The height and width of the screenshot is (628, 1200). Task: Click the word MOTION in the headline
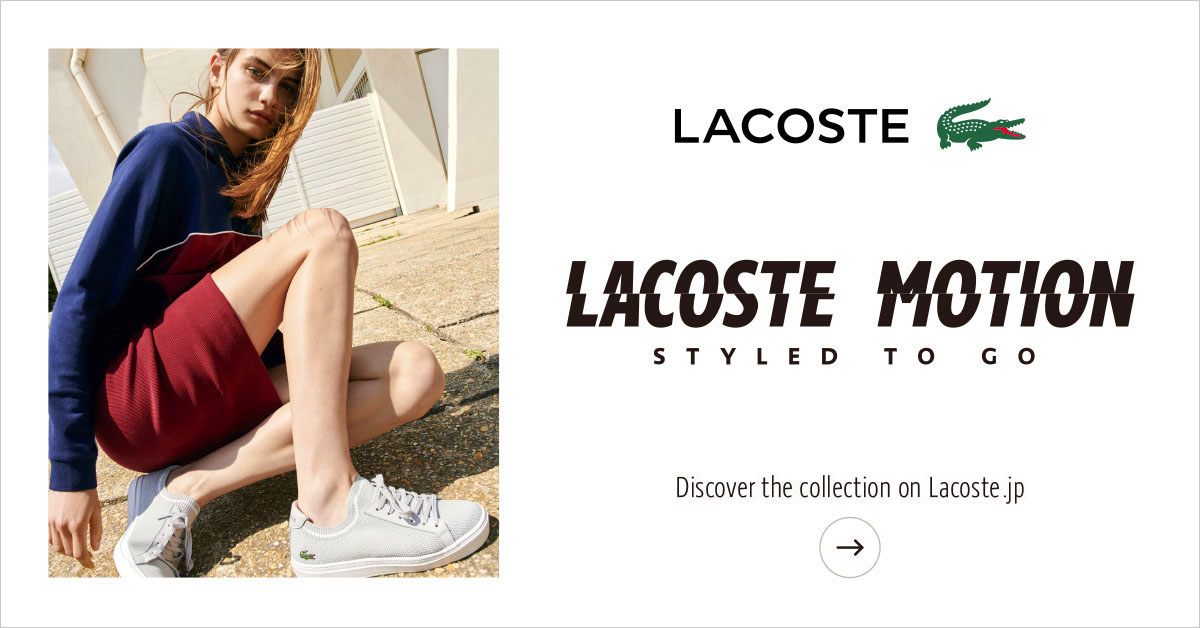click(1005, 293)
